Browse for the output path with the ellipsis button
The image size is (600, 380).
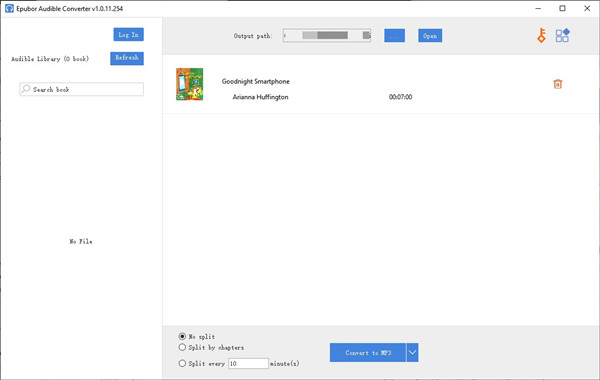pos(395,36)
